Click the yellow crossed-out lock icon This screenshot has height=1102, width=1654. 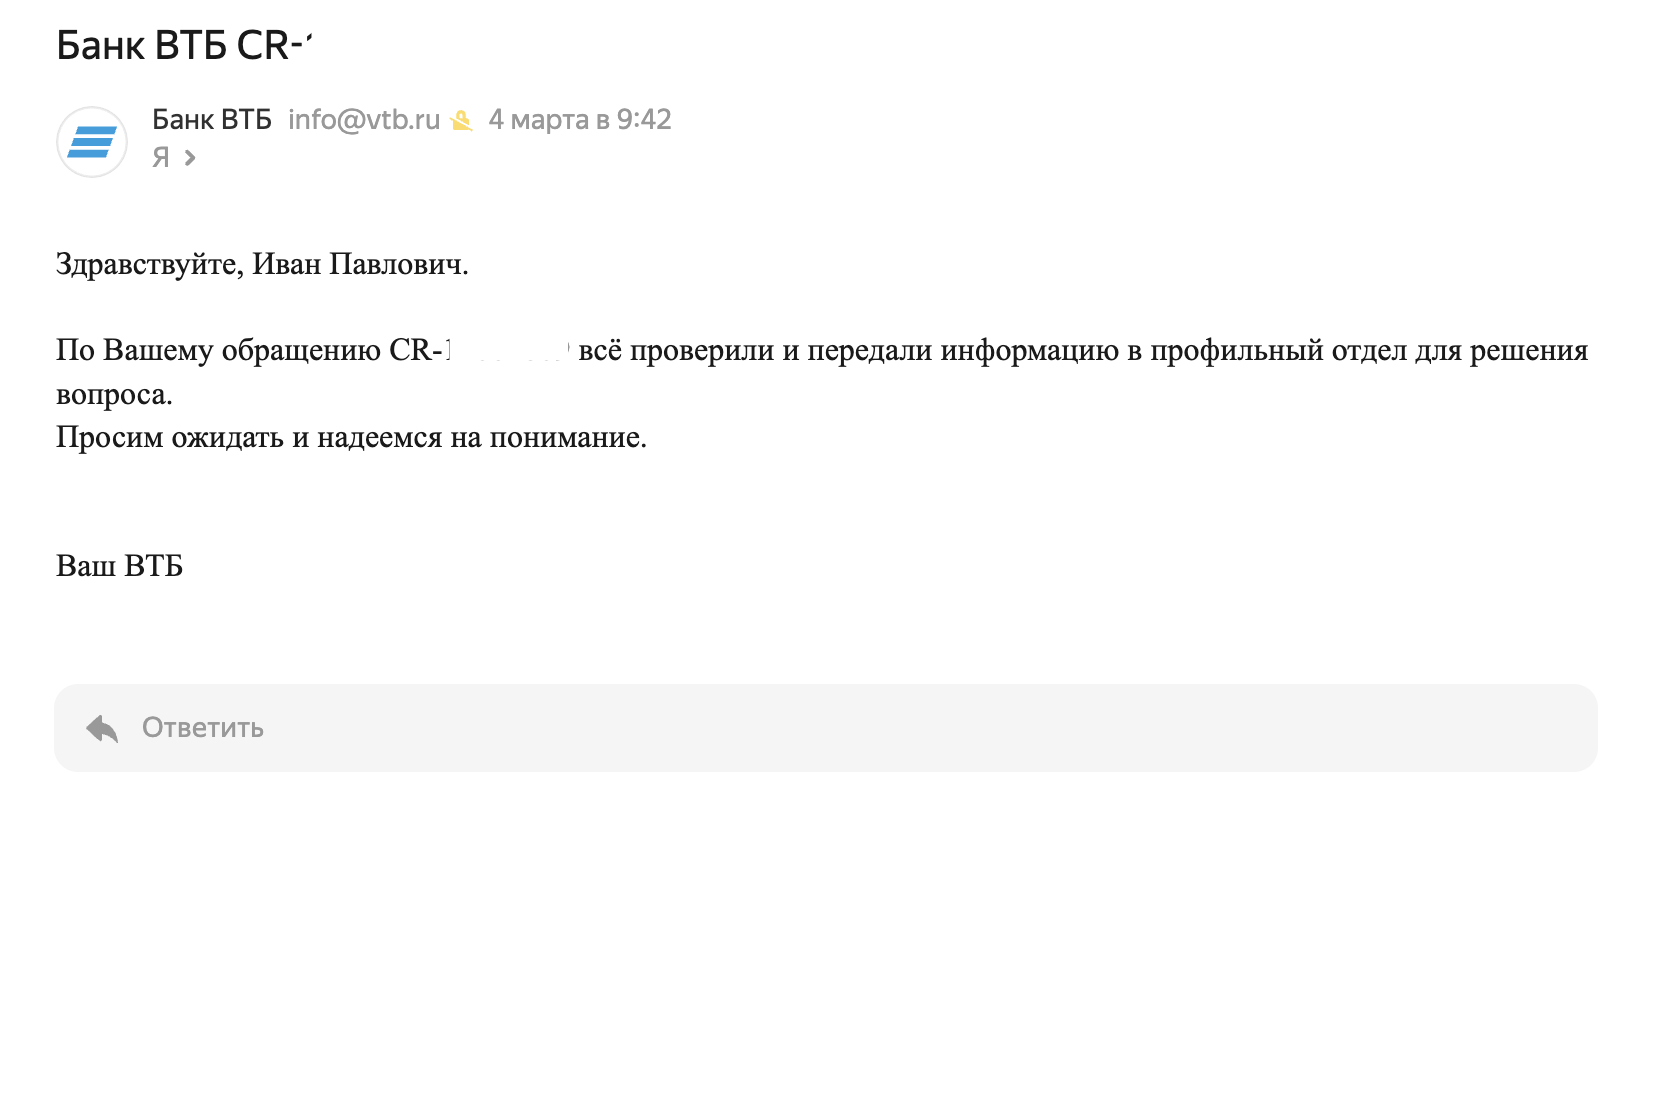click(x=461, y=121)
